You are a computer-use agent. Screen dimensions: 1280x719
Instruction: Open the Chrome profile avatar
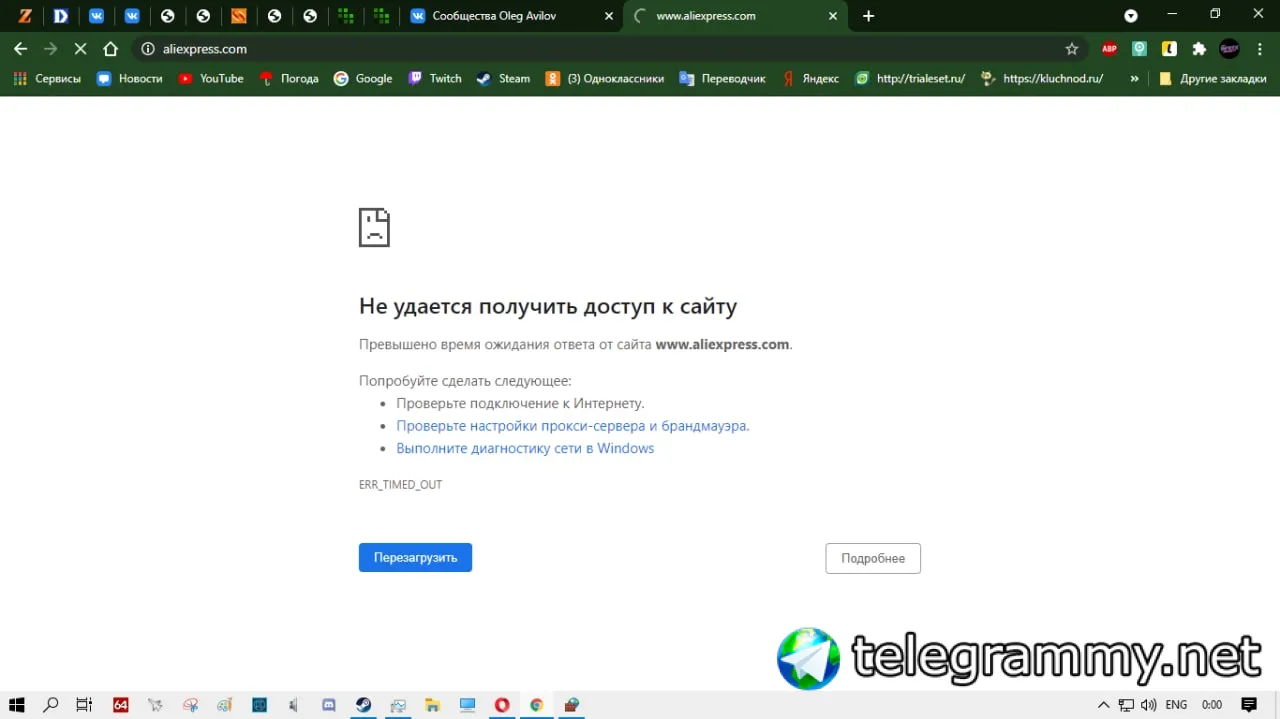(x=1229, y=48)
